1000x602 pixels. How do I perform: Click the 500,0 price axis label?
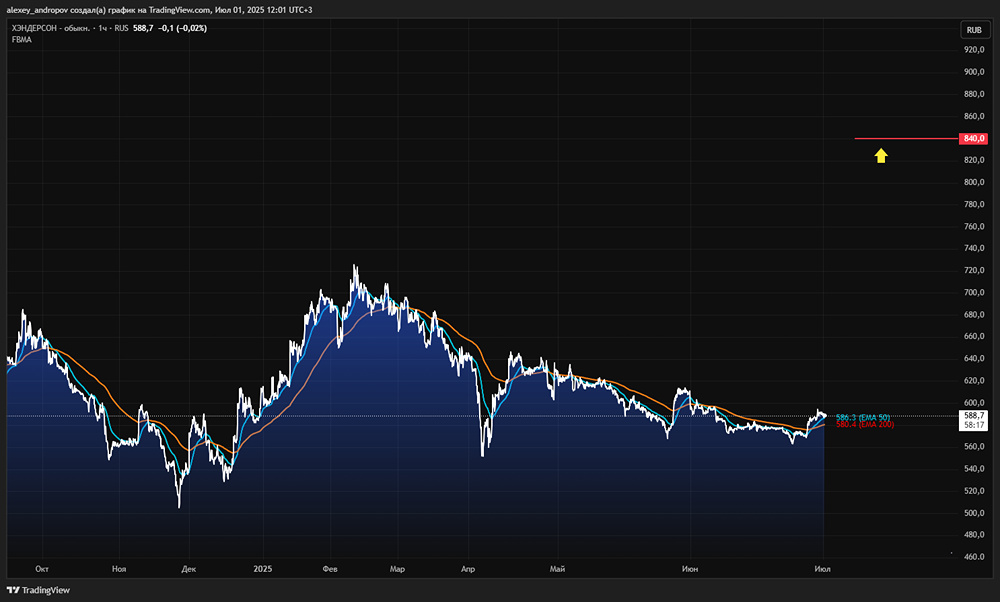coord(974,513)
